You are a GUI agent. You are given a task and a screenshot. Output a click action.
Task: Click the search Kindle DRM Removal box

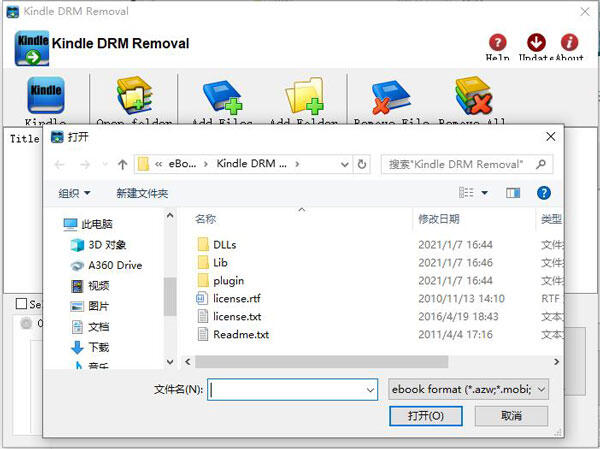point(466,164)
